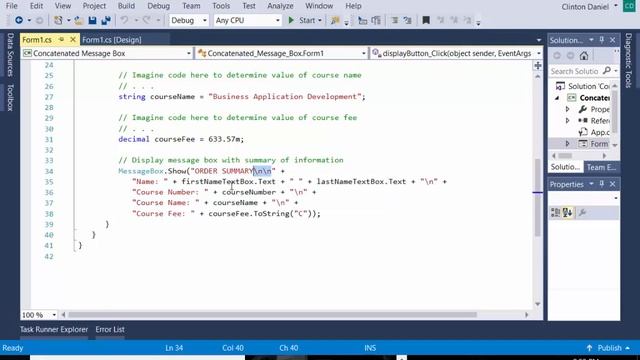Click the Property Pages wrench icon
The height and width of the screenshot is (360, 640).
(x=582, y=212)
